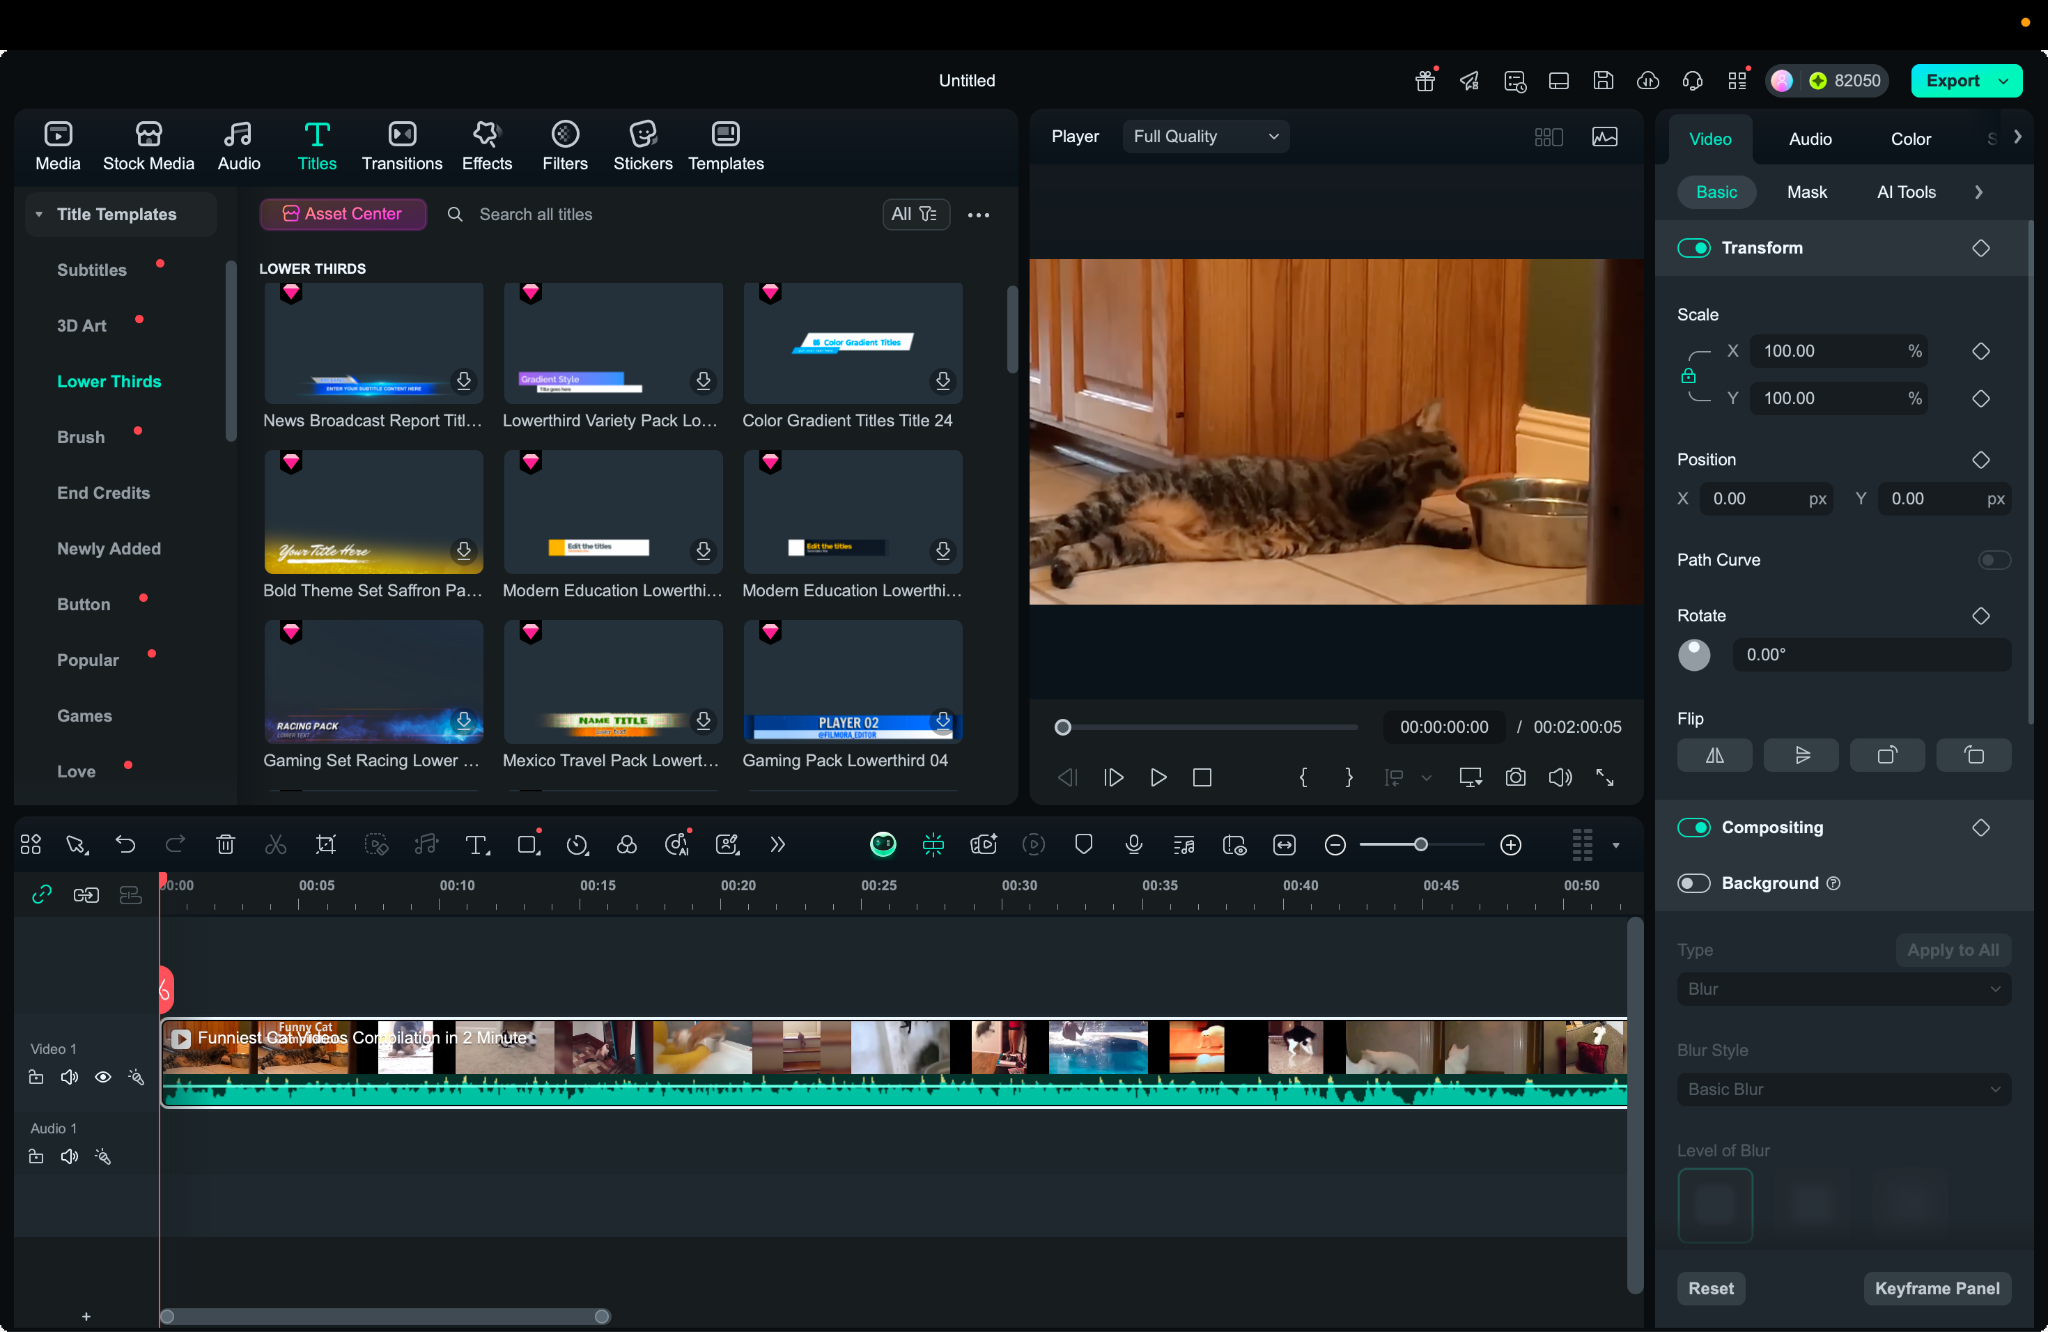Stop playback with the square button
The image size is (2048, 1332).
click(1203, 777)
